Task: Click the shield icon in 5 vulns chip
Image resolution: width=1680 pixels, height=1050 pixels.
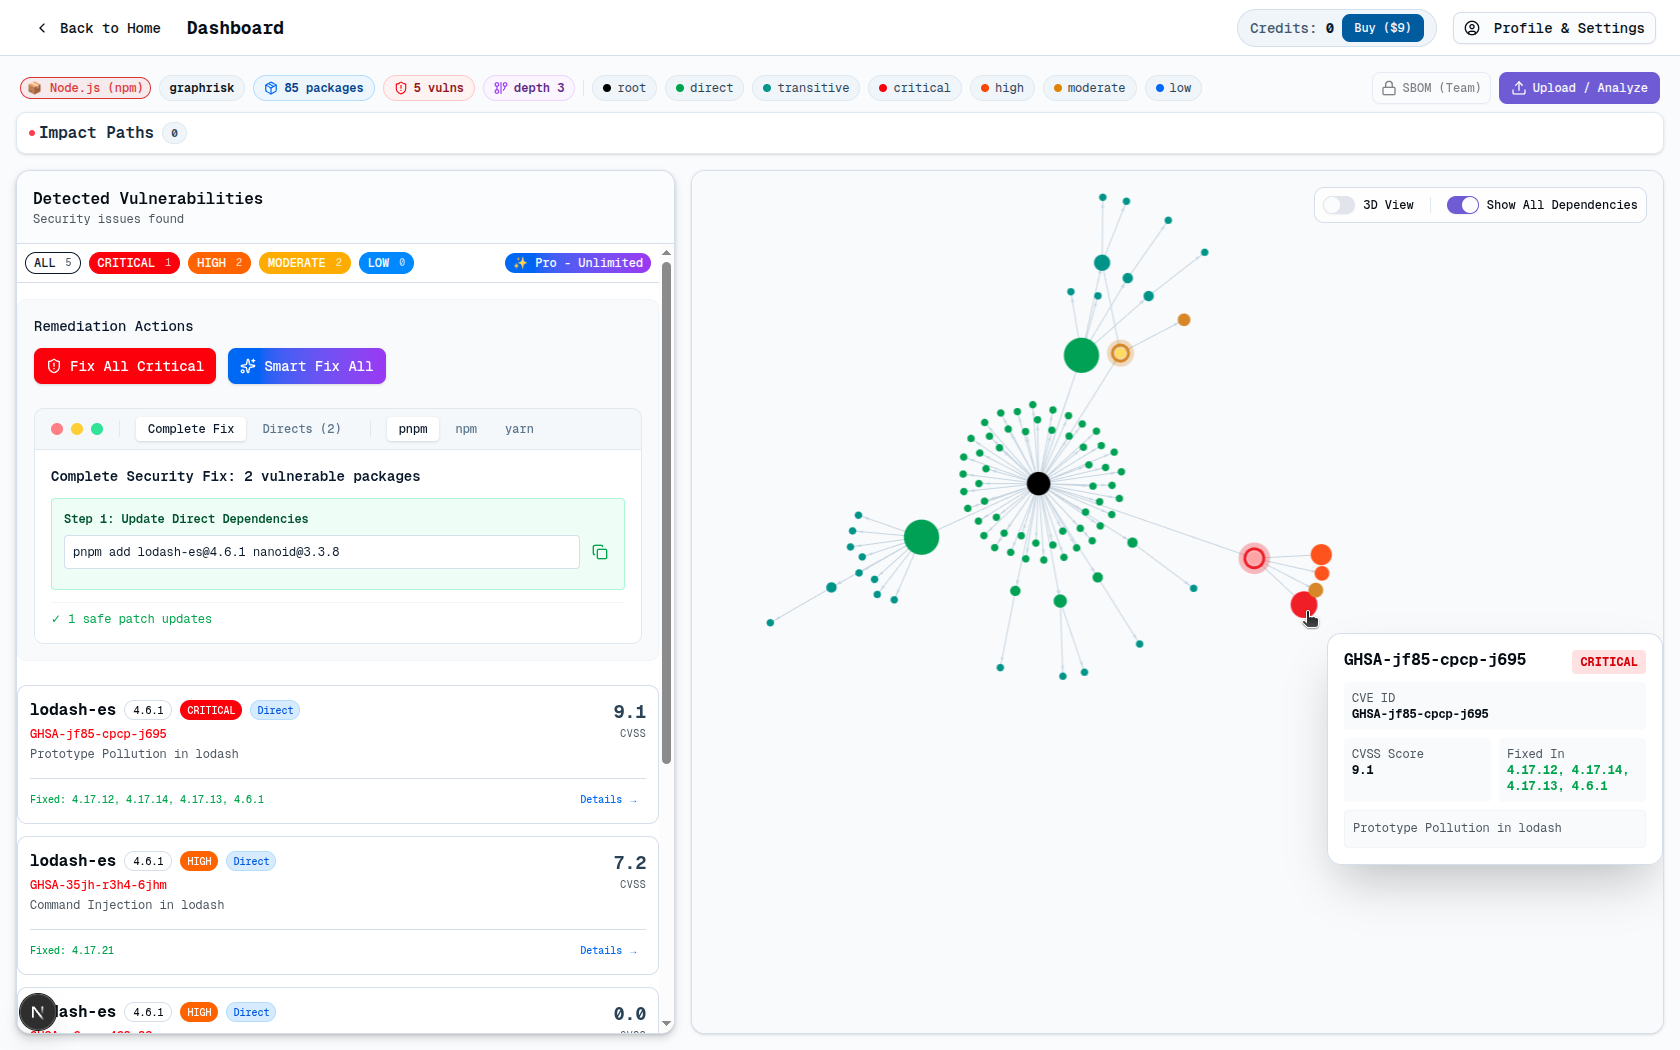Action: click(401, 88)
